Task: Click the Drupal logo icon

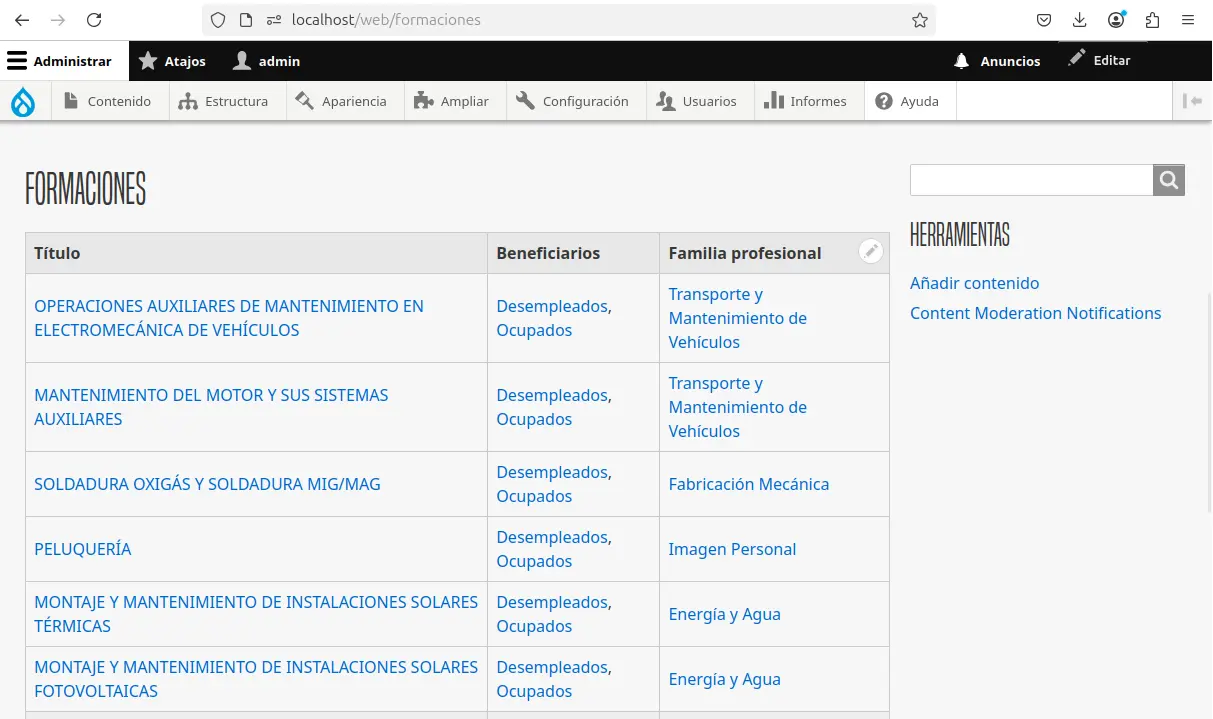Action: pyautogui.click(x=24, y=100)
